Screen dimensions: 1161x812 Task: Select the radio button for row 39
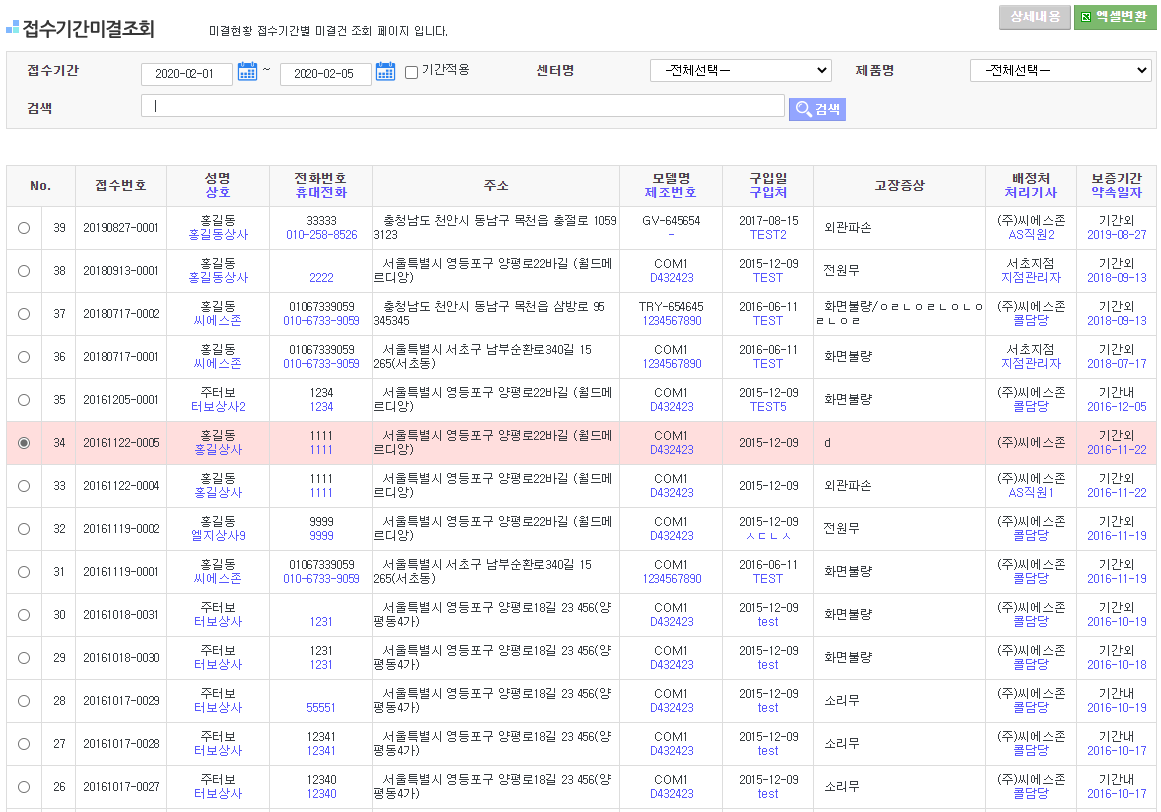click(24, 228)
